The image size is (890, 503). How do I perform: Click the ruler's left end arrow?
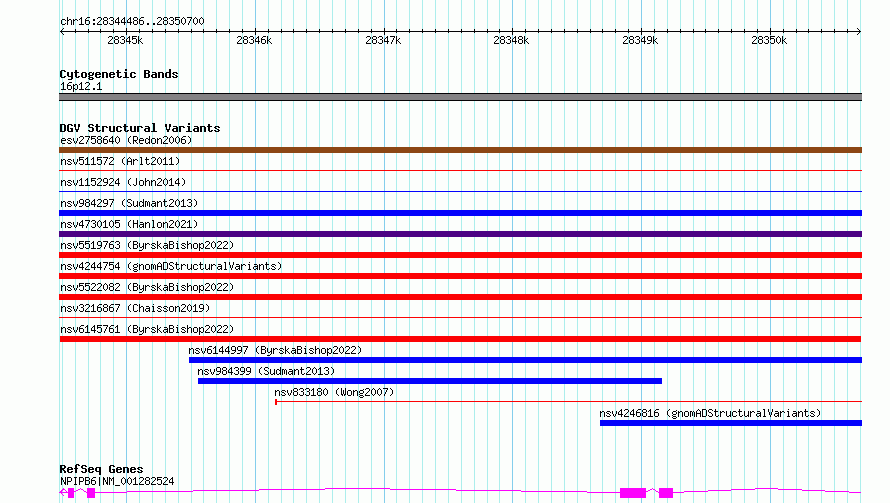(x=62, y=31)
